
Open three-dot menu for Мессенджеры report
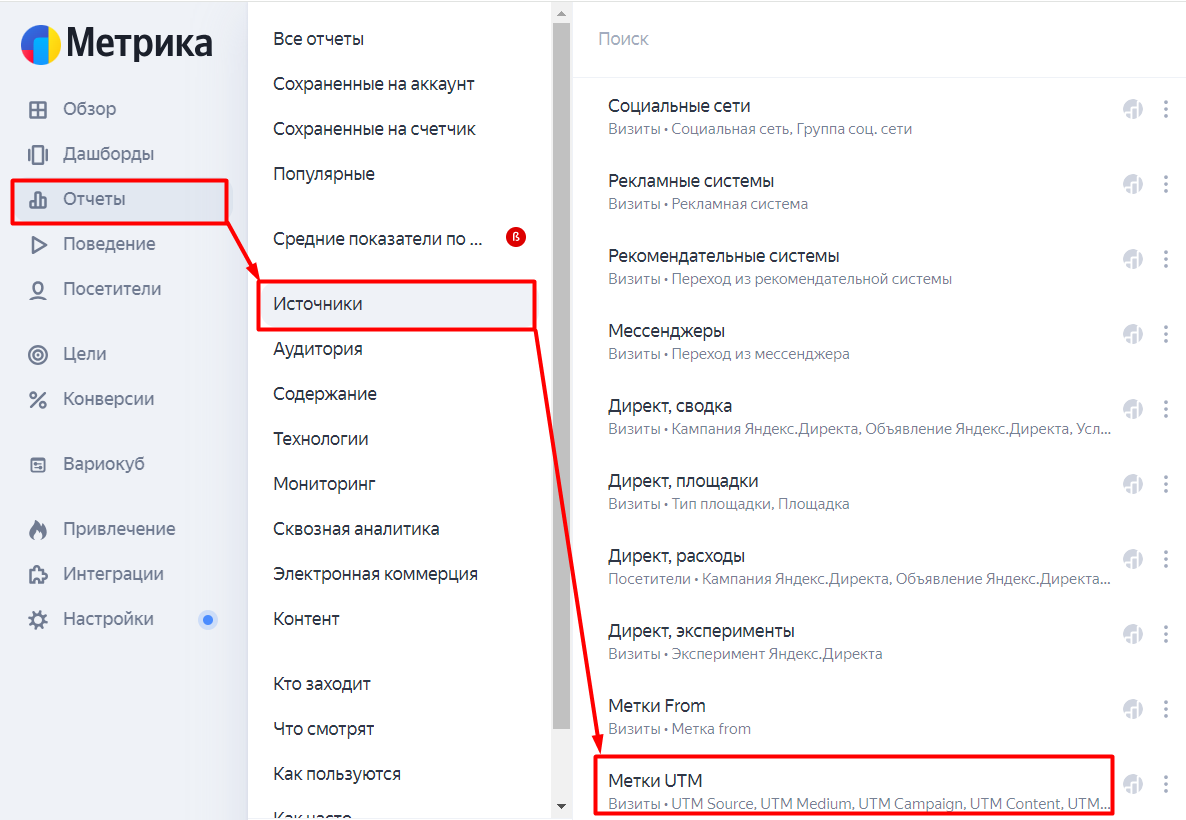click(x=1166, y=334)
